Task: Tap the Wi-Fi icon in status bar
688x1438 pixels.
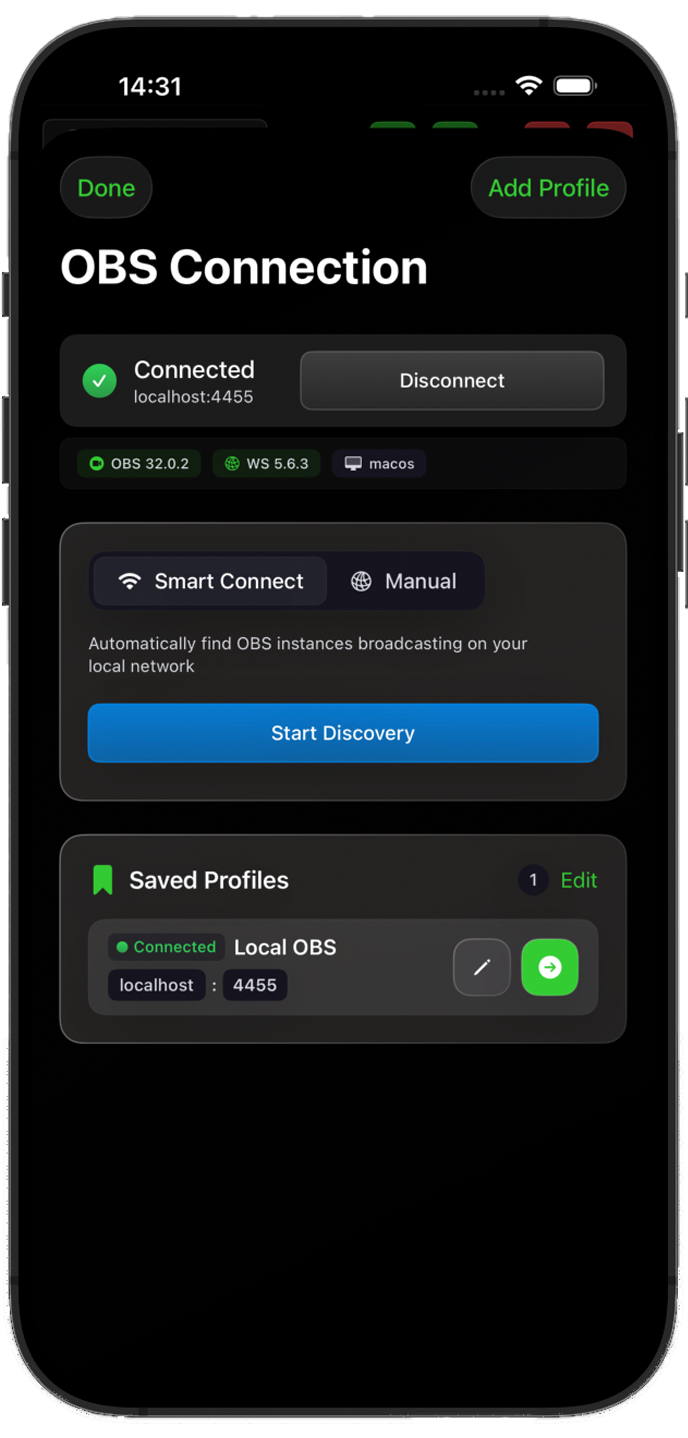Action: [529, 87]
